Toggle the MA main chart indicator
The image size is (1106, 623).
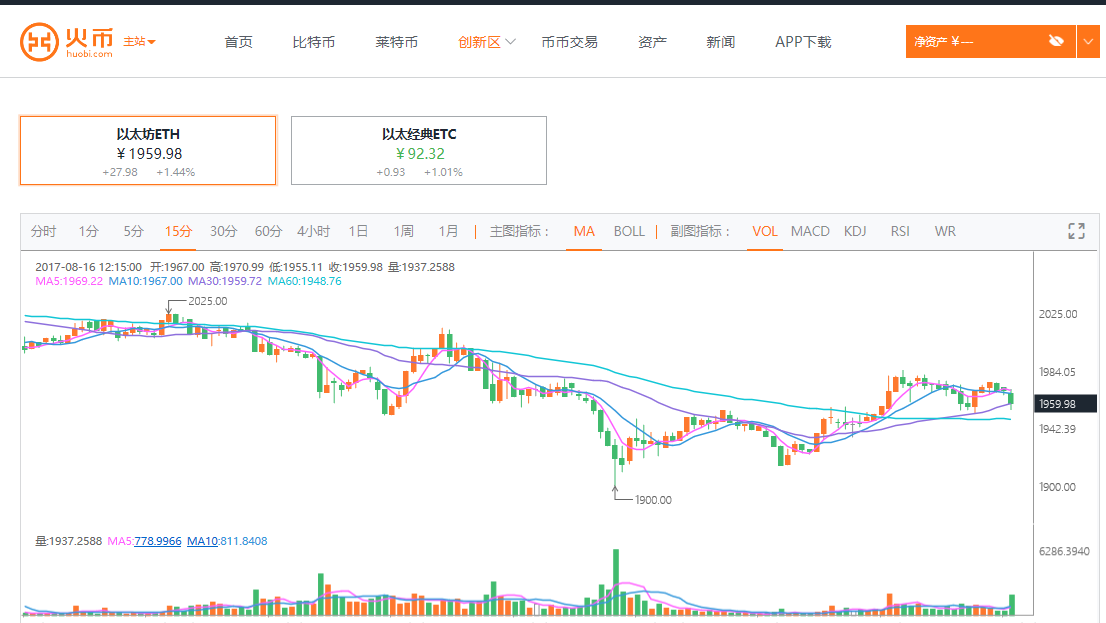pyautogui.click(x=584, y=231)
